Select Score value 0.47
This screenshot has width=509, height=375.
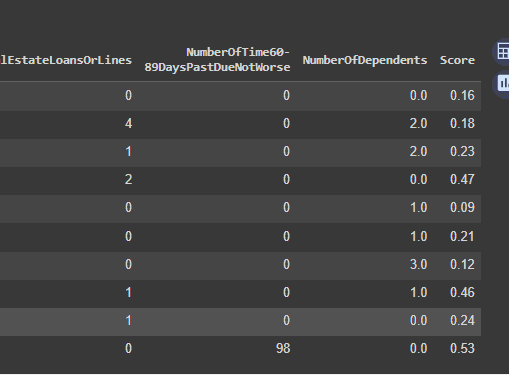pos(462,180)
